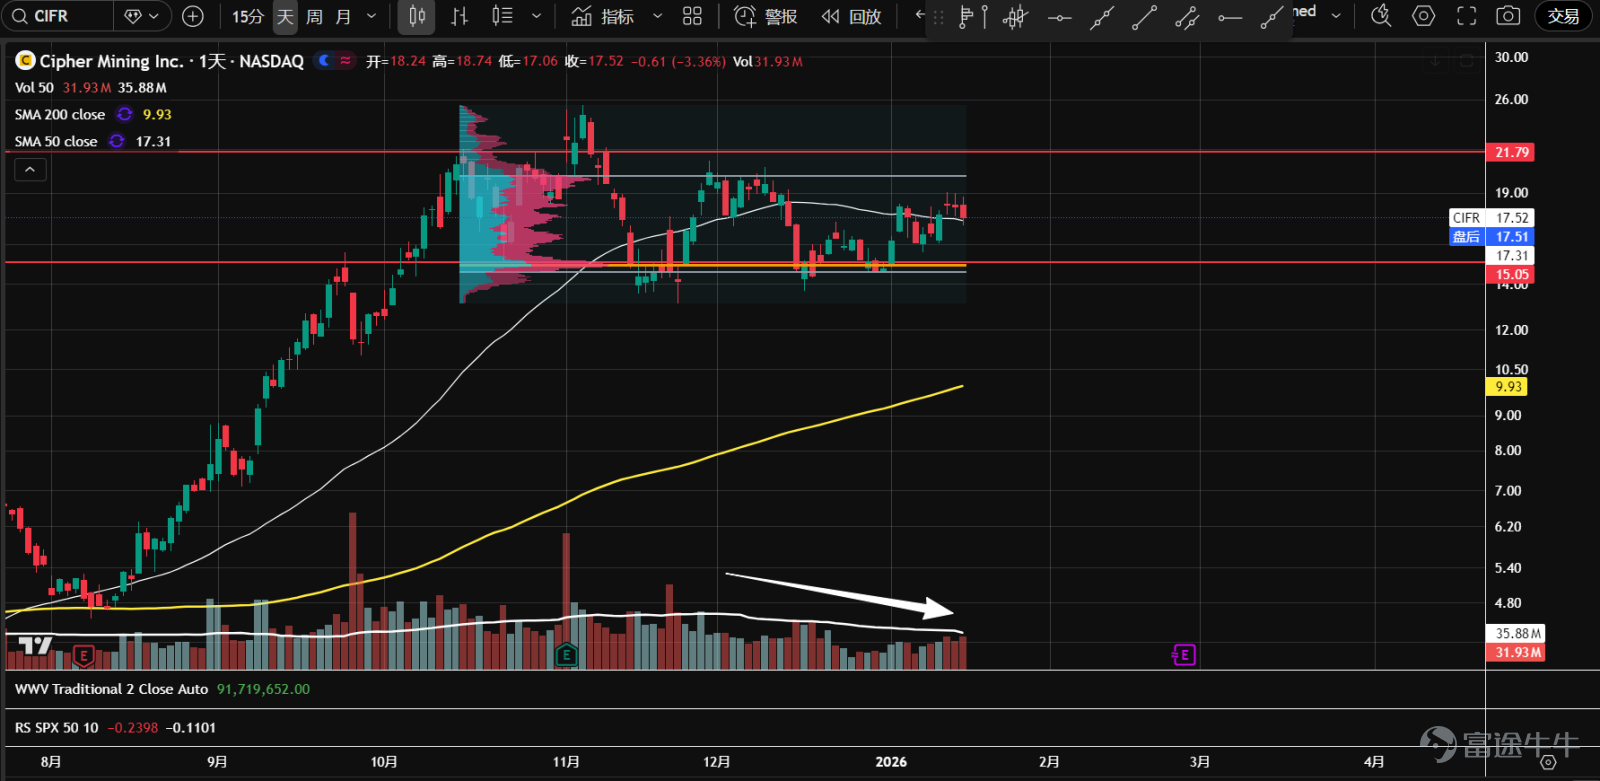Open the time axis settings gear icon
The width and height of the screenshot is (1600, 781).
pos(1548,762)
